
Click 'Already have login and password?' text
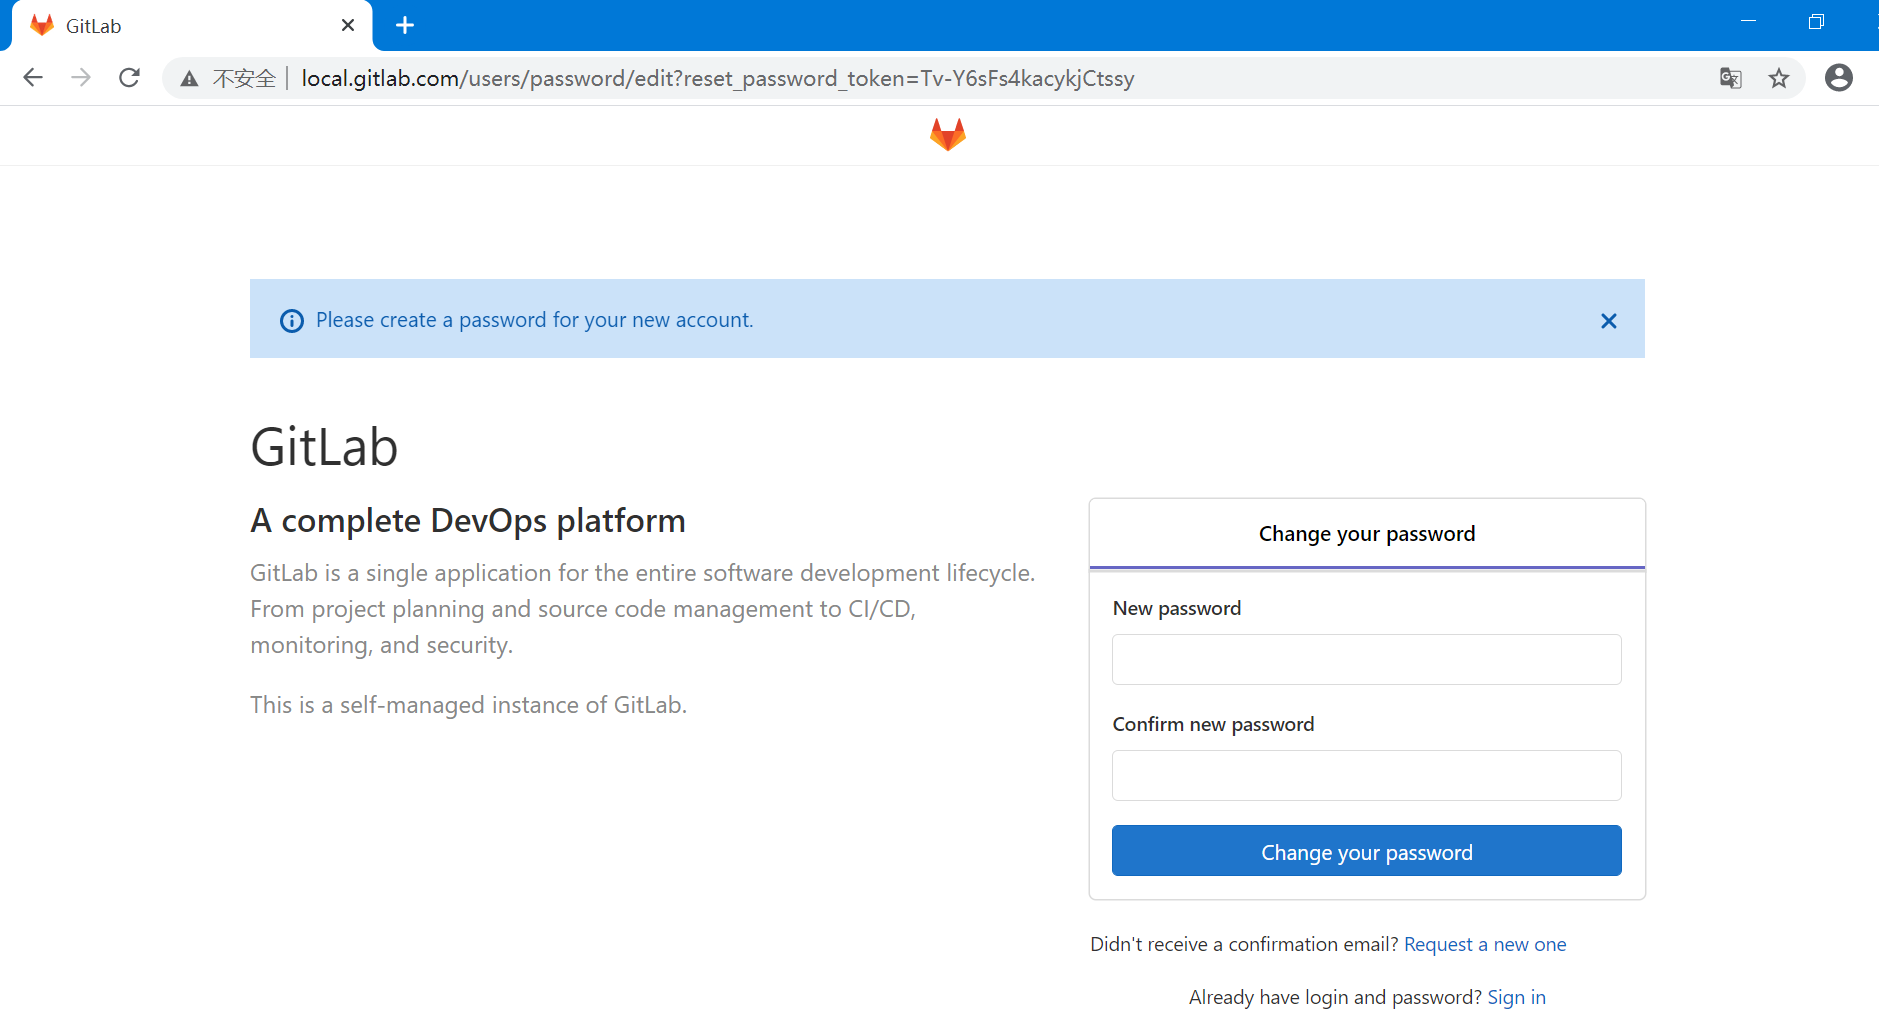tap(1335, 998)
